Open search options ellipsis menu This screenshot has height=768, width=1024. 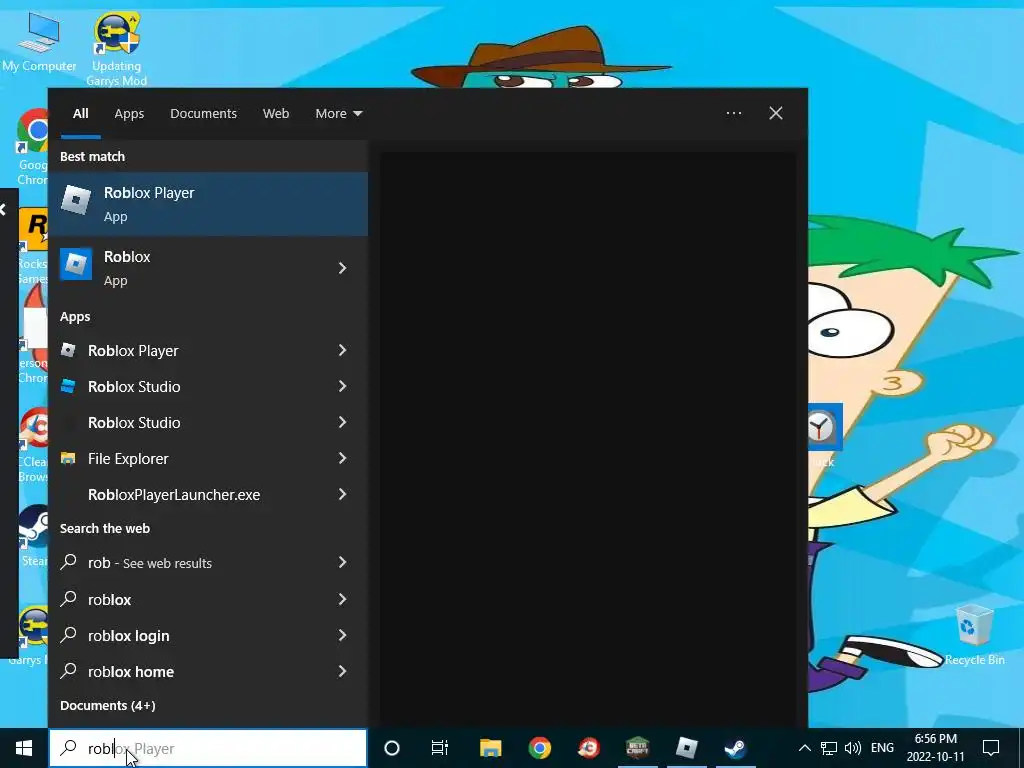(733, 113)
